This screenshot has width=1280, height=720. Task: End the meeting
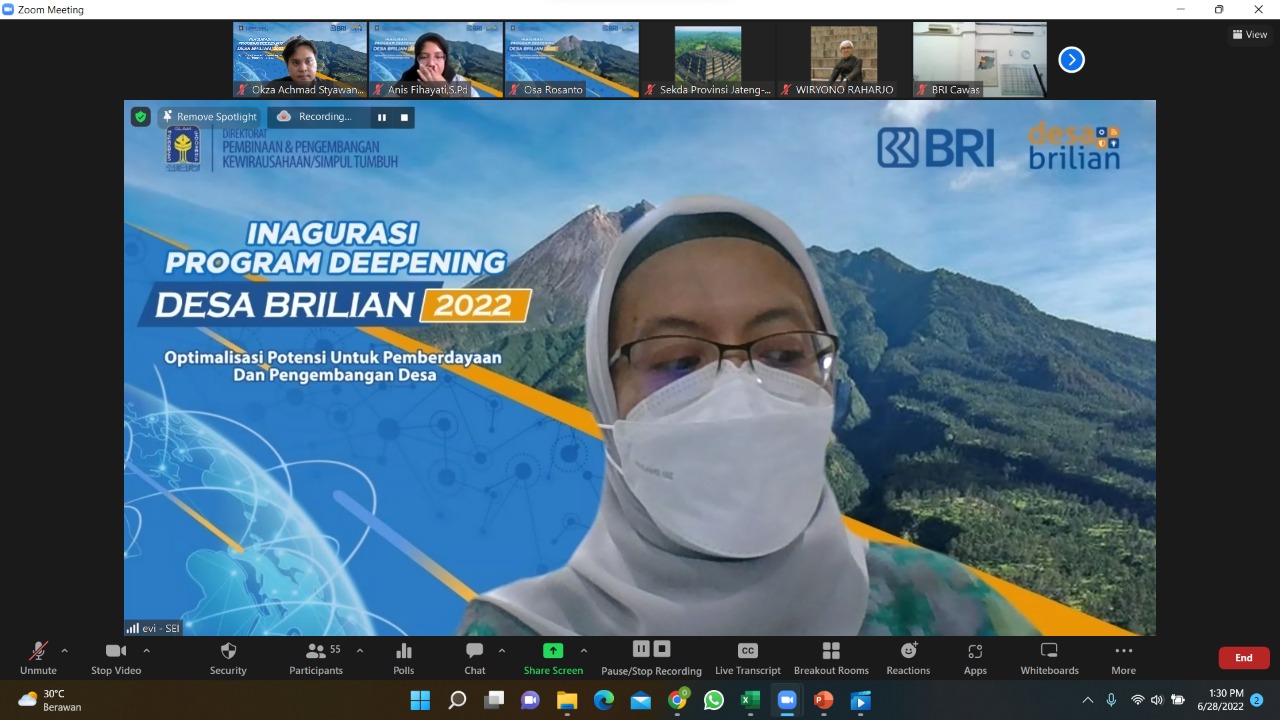1243,657
